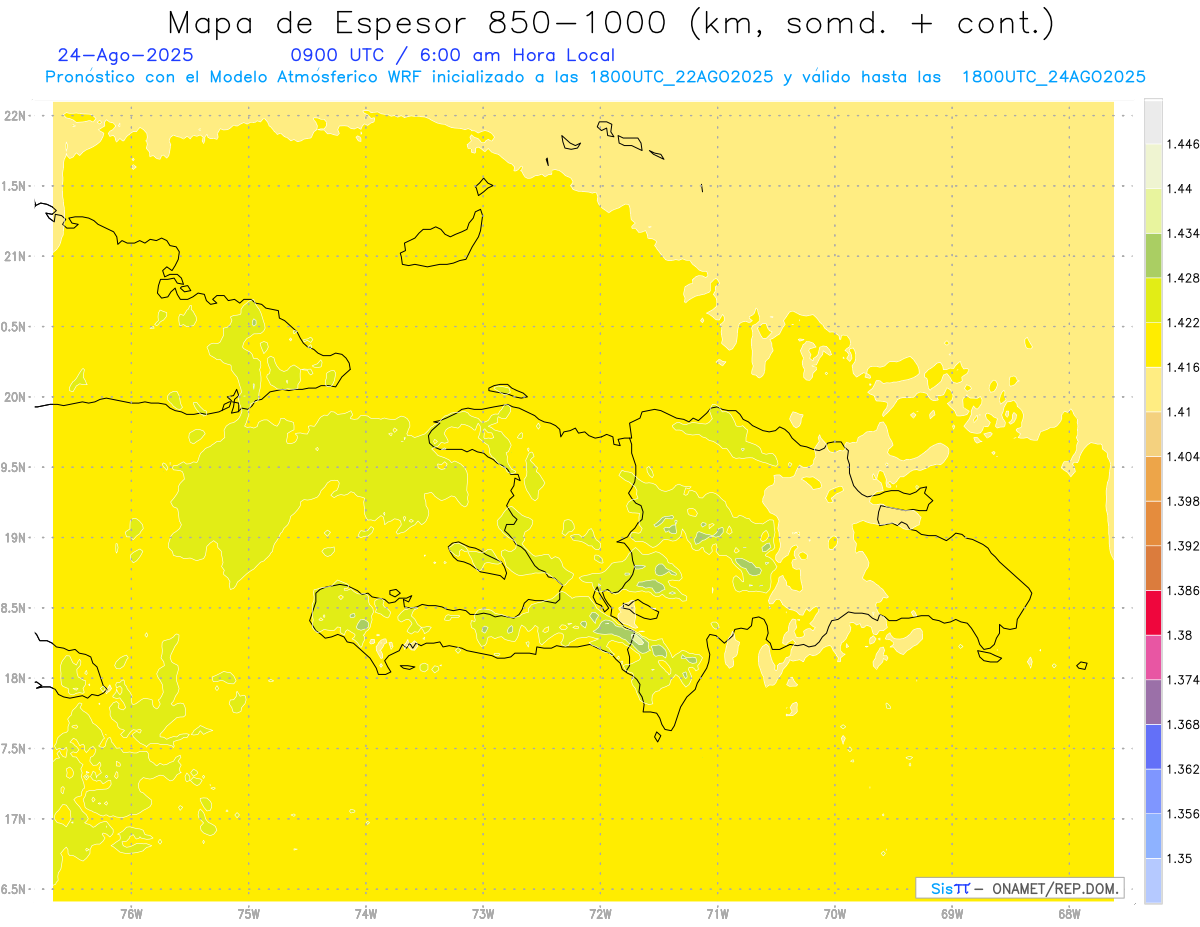Select the colorbar value '1.386'
The width and height of the screenshot is (1200, 927).
1185,590
